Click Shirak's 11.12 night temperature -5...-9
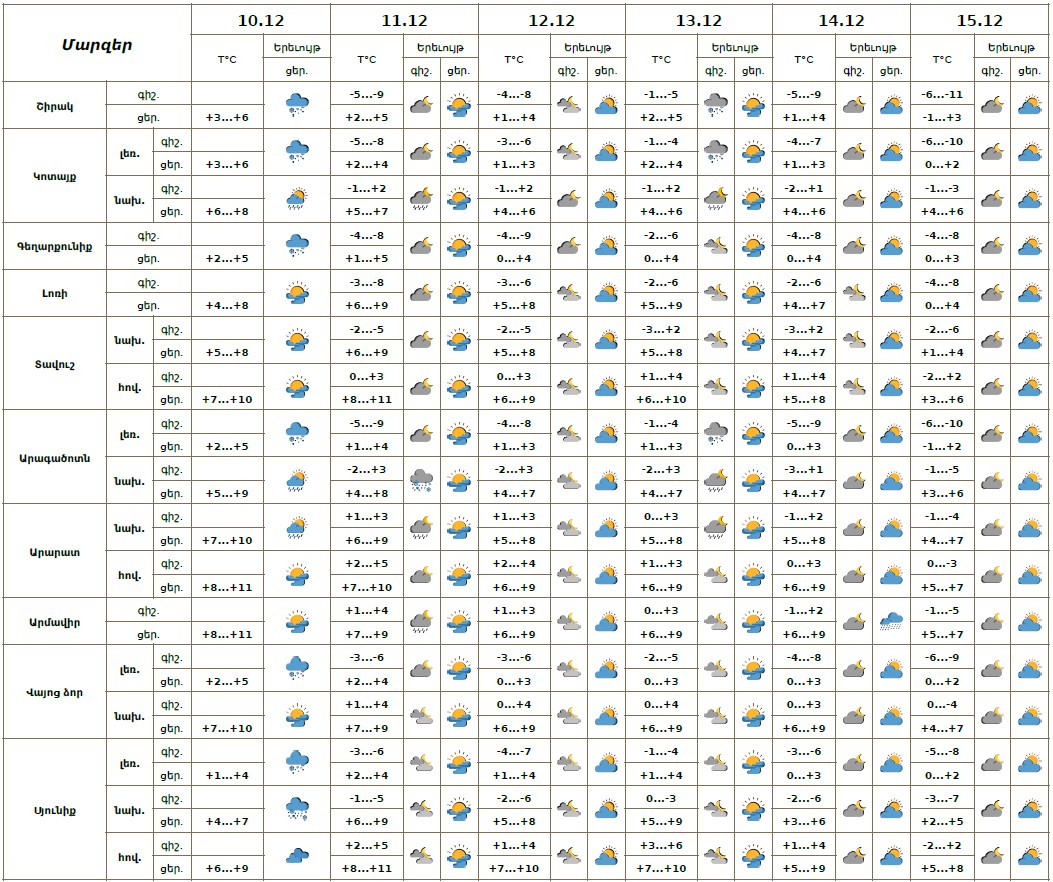 point(367,95)
